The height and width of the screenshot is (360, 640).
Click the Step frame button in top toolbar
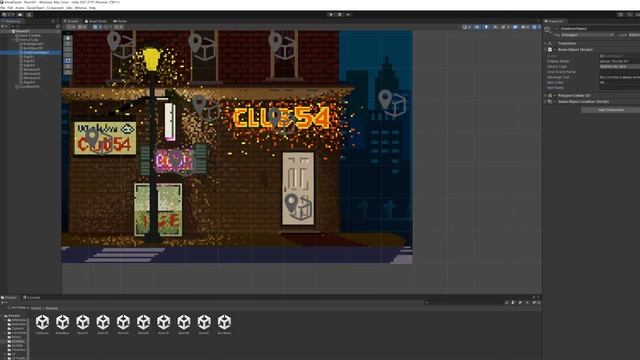click(x=348, y=15)
